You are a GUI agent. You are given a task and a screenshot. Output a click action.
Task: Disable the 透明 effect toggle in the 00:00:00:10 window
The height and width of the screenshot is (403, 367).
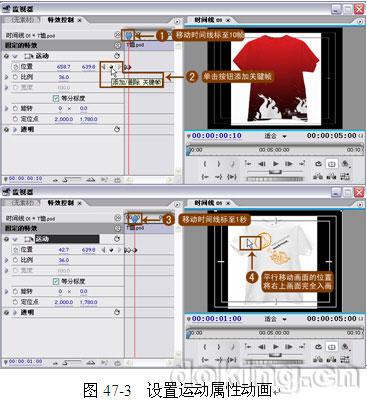(x=6, y=129)
